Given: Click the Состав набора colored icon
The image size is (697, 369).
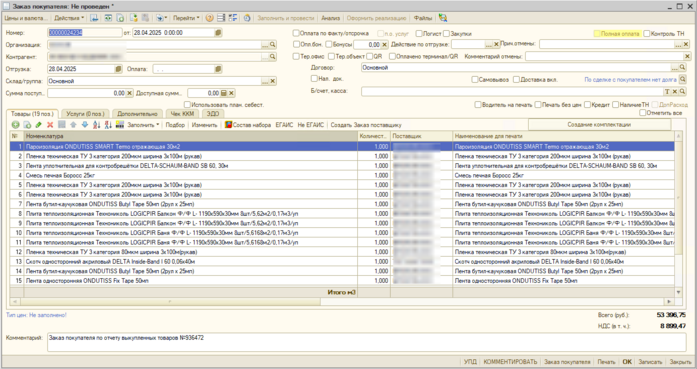Looking at the screenshot, I should (228, 125).
